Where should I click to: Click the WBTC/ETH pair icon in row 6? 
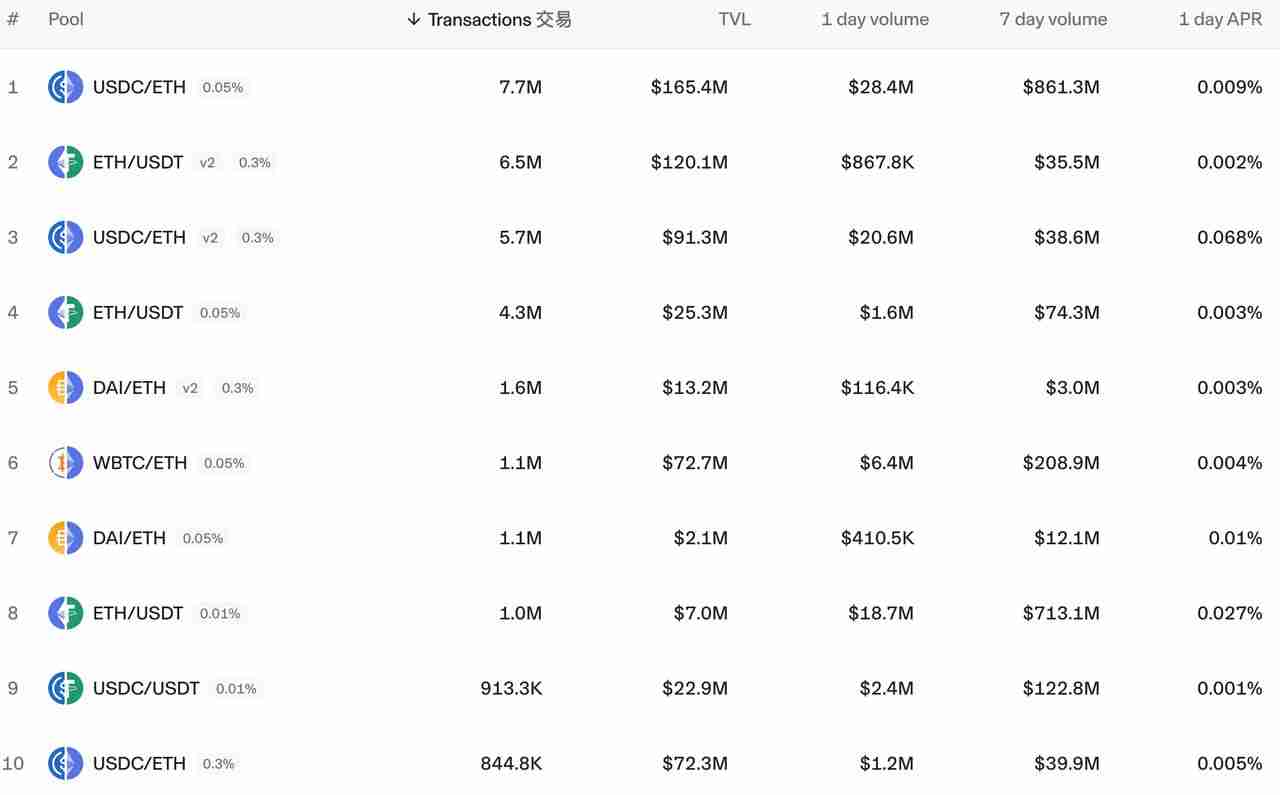(64, 462)
